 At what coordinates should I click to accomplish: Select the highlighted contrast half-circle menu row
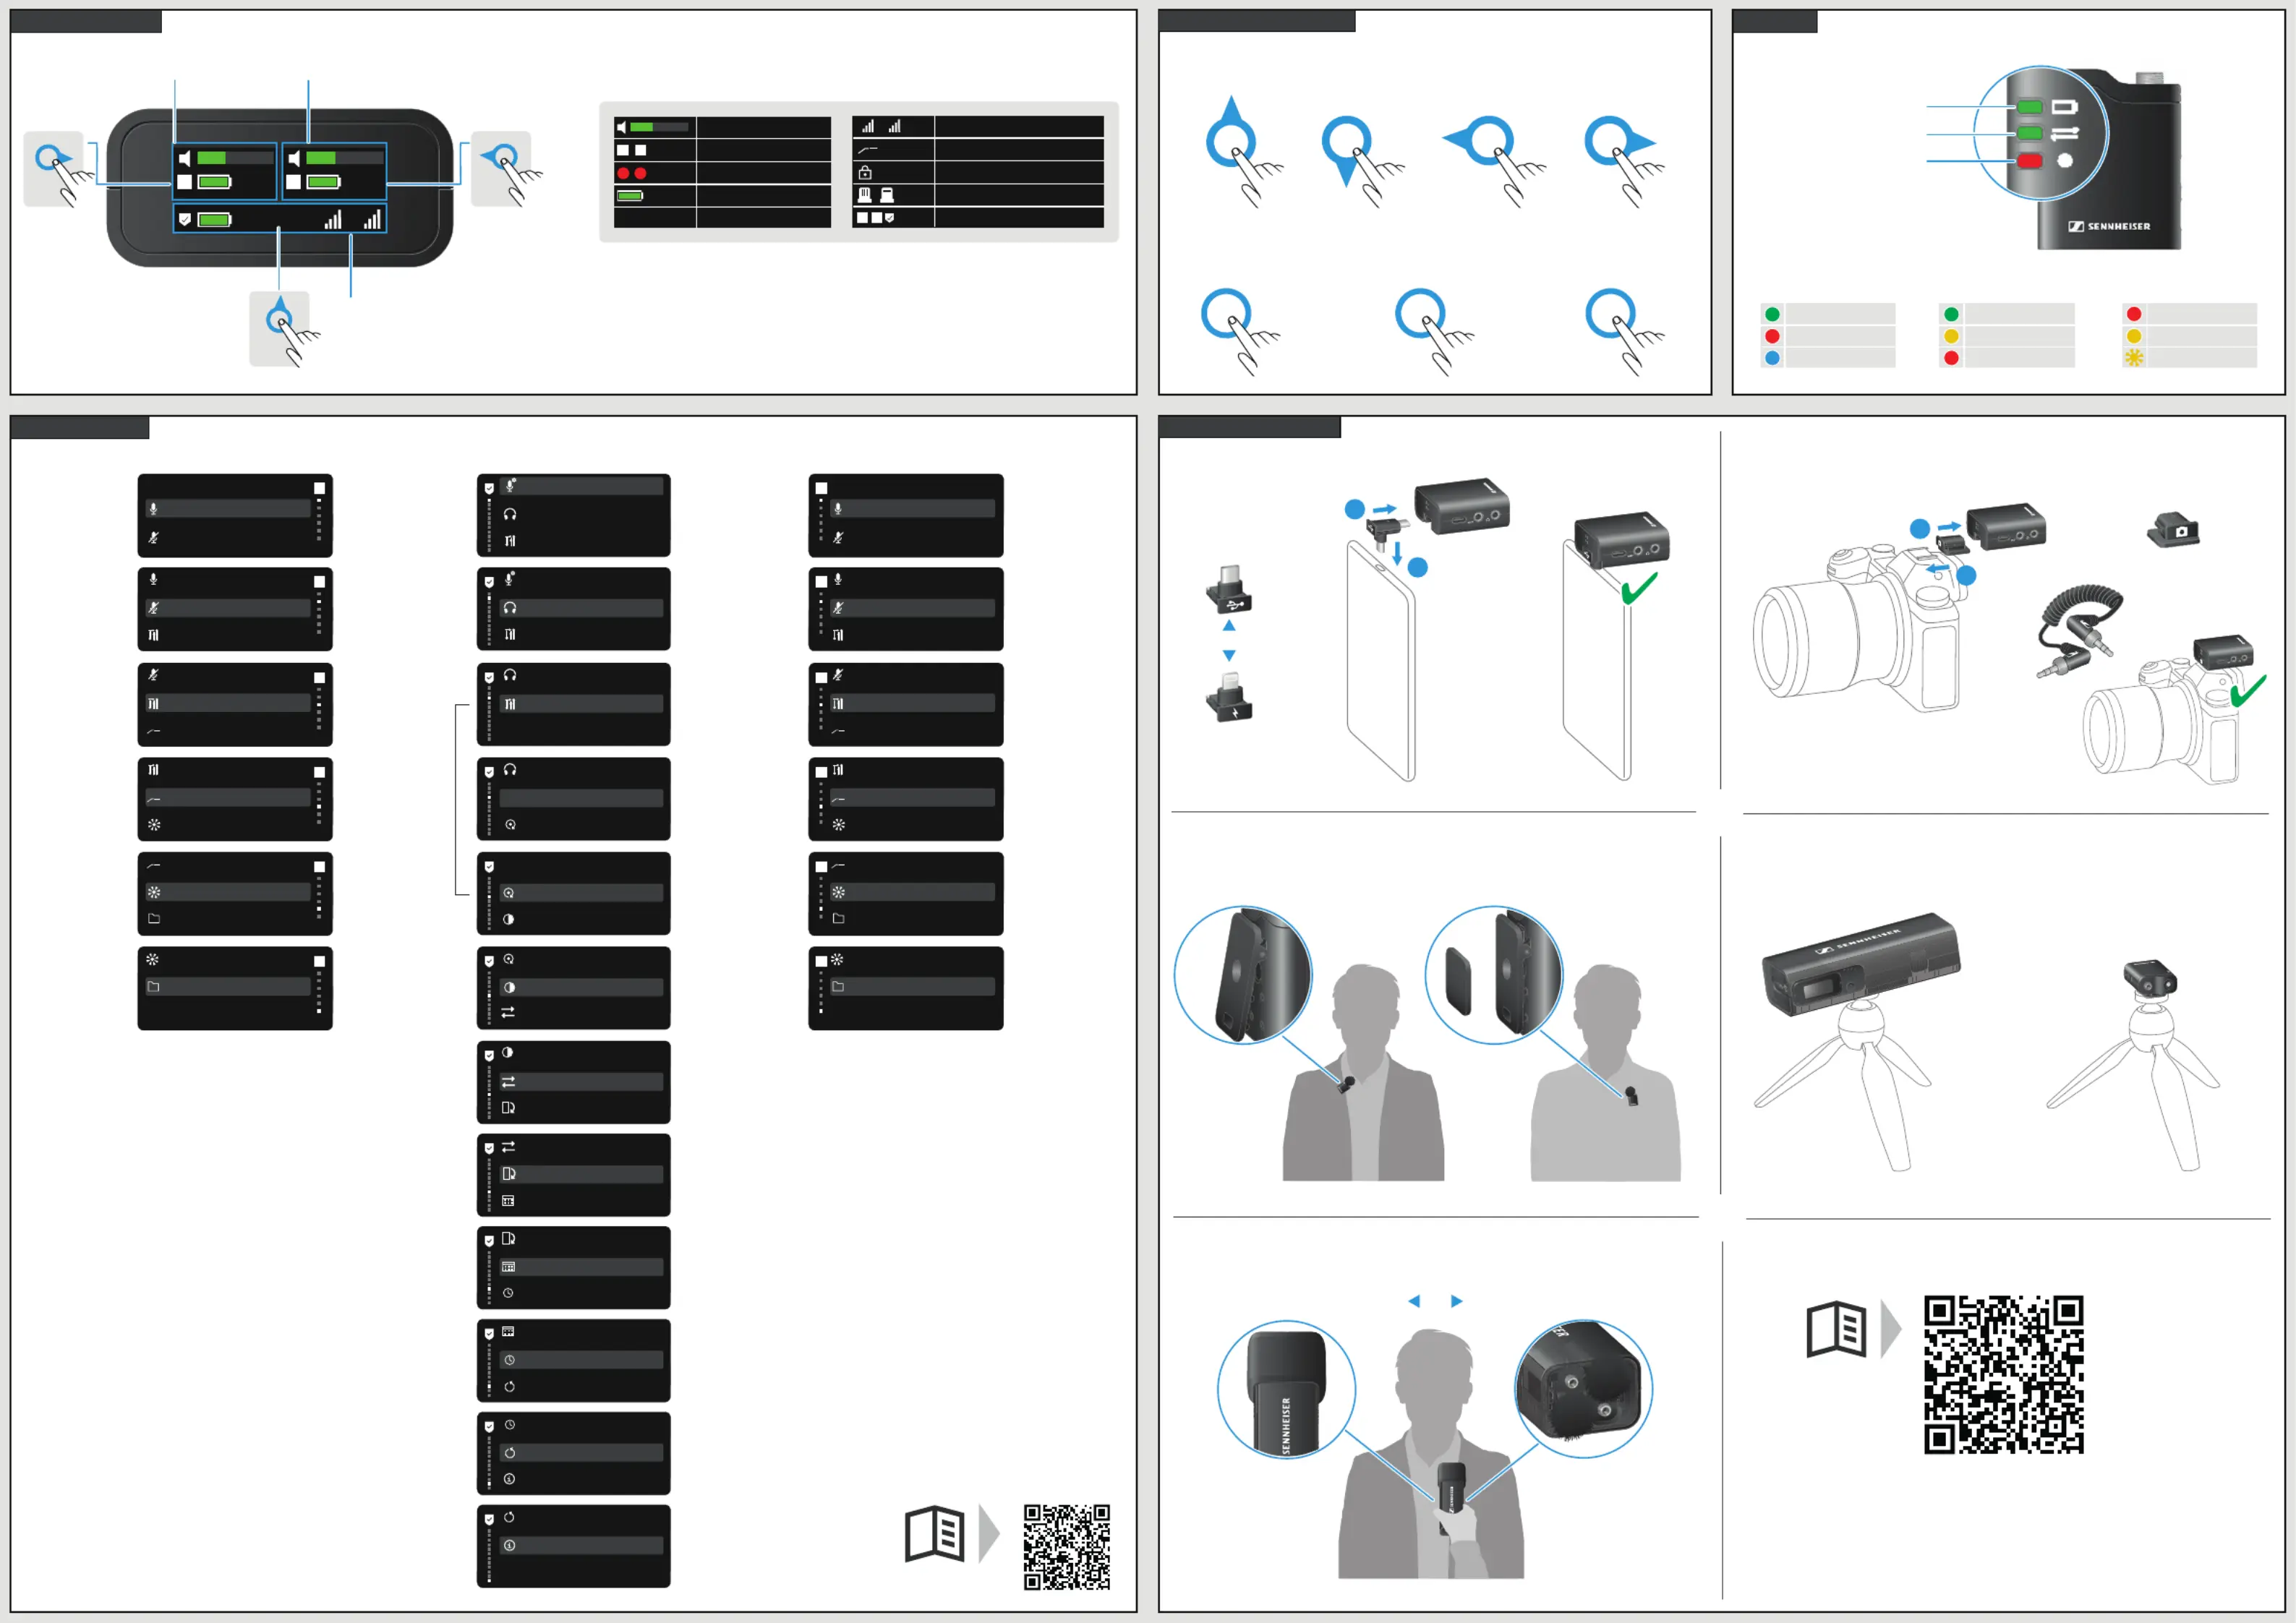tap(581, 987)
